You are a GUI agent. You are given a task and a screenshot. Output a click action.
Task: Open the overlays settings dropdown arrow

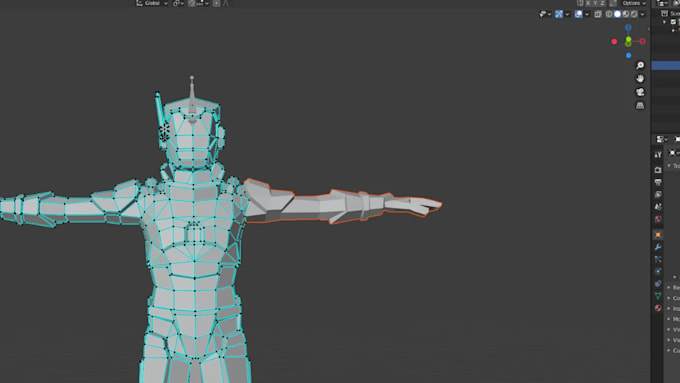587,14
